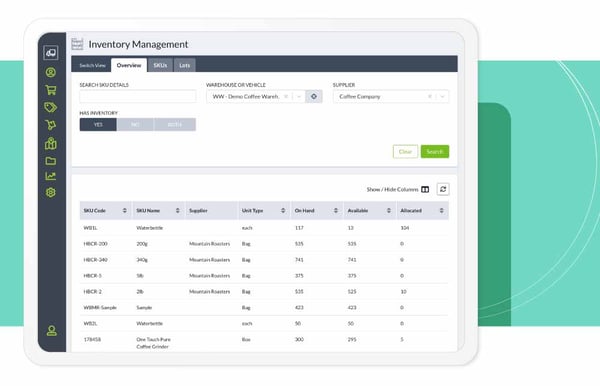Click SKU code 178458
Viewport: 600px width, 386px height.
(x=92, y=339)
